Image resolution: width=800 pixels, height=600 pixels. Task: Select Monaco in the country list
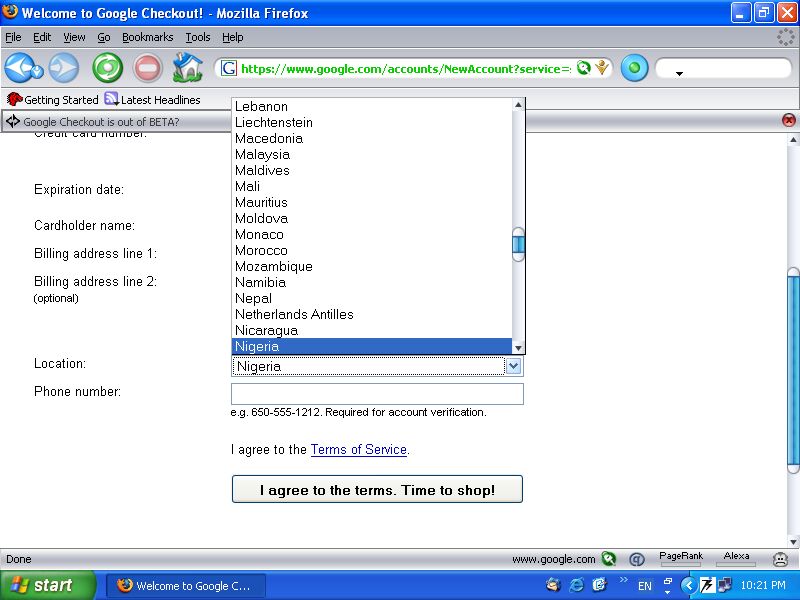coord(372,234)
